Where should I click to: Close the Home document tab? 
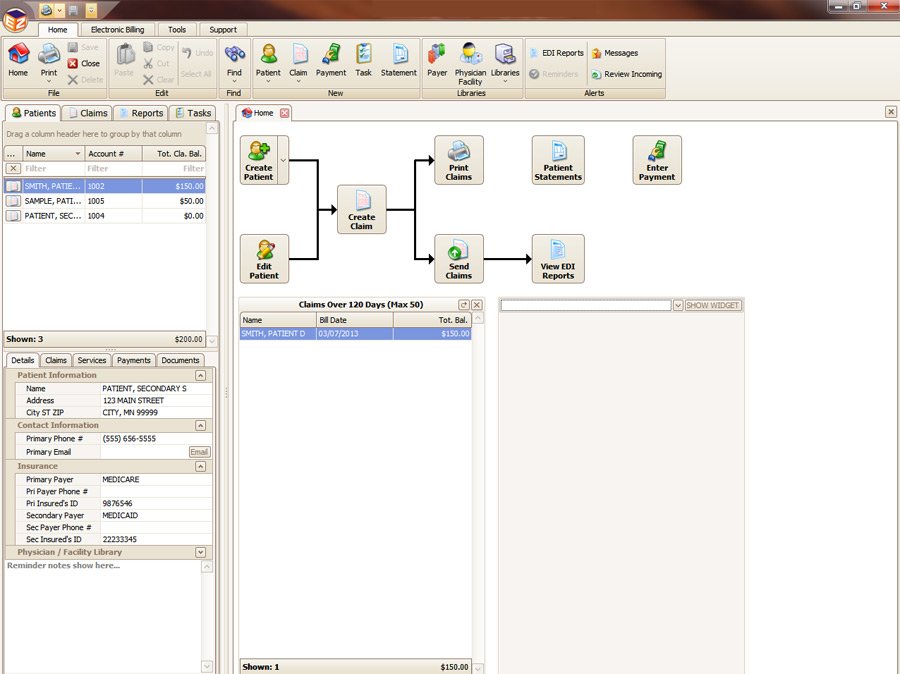(x=284, y=113)
